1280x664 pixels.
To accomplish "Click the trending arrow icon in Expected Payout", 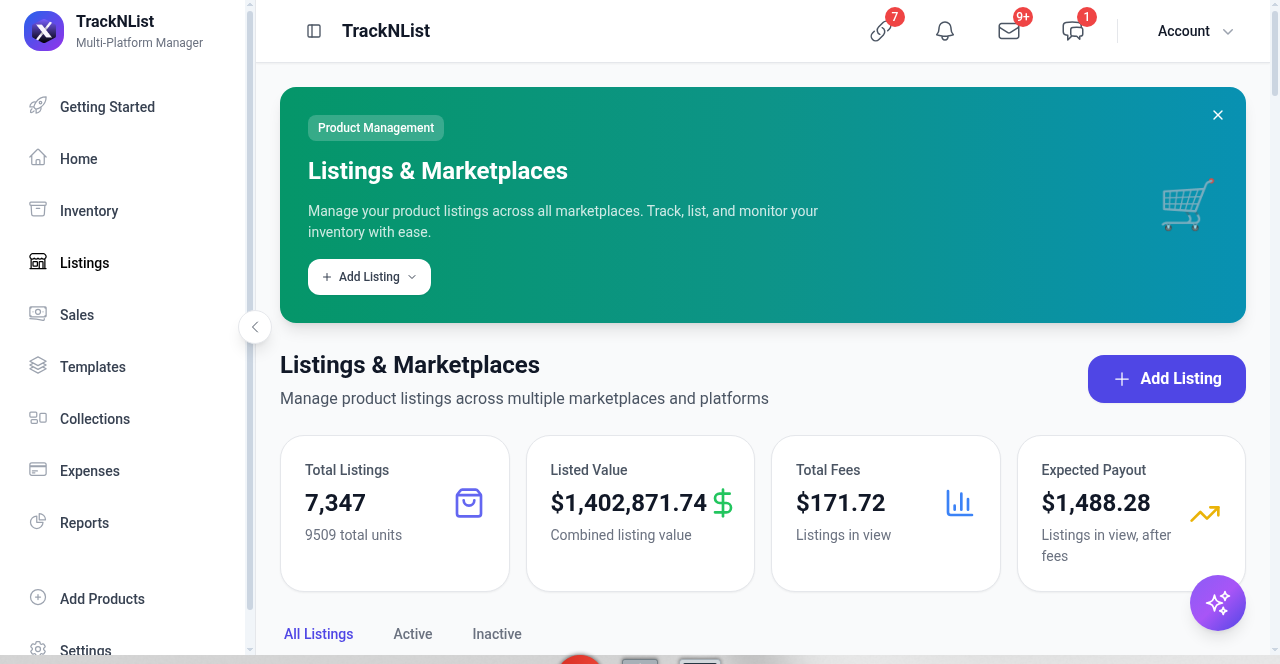I will click(x=1205, y=514).
